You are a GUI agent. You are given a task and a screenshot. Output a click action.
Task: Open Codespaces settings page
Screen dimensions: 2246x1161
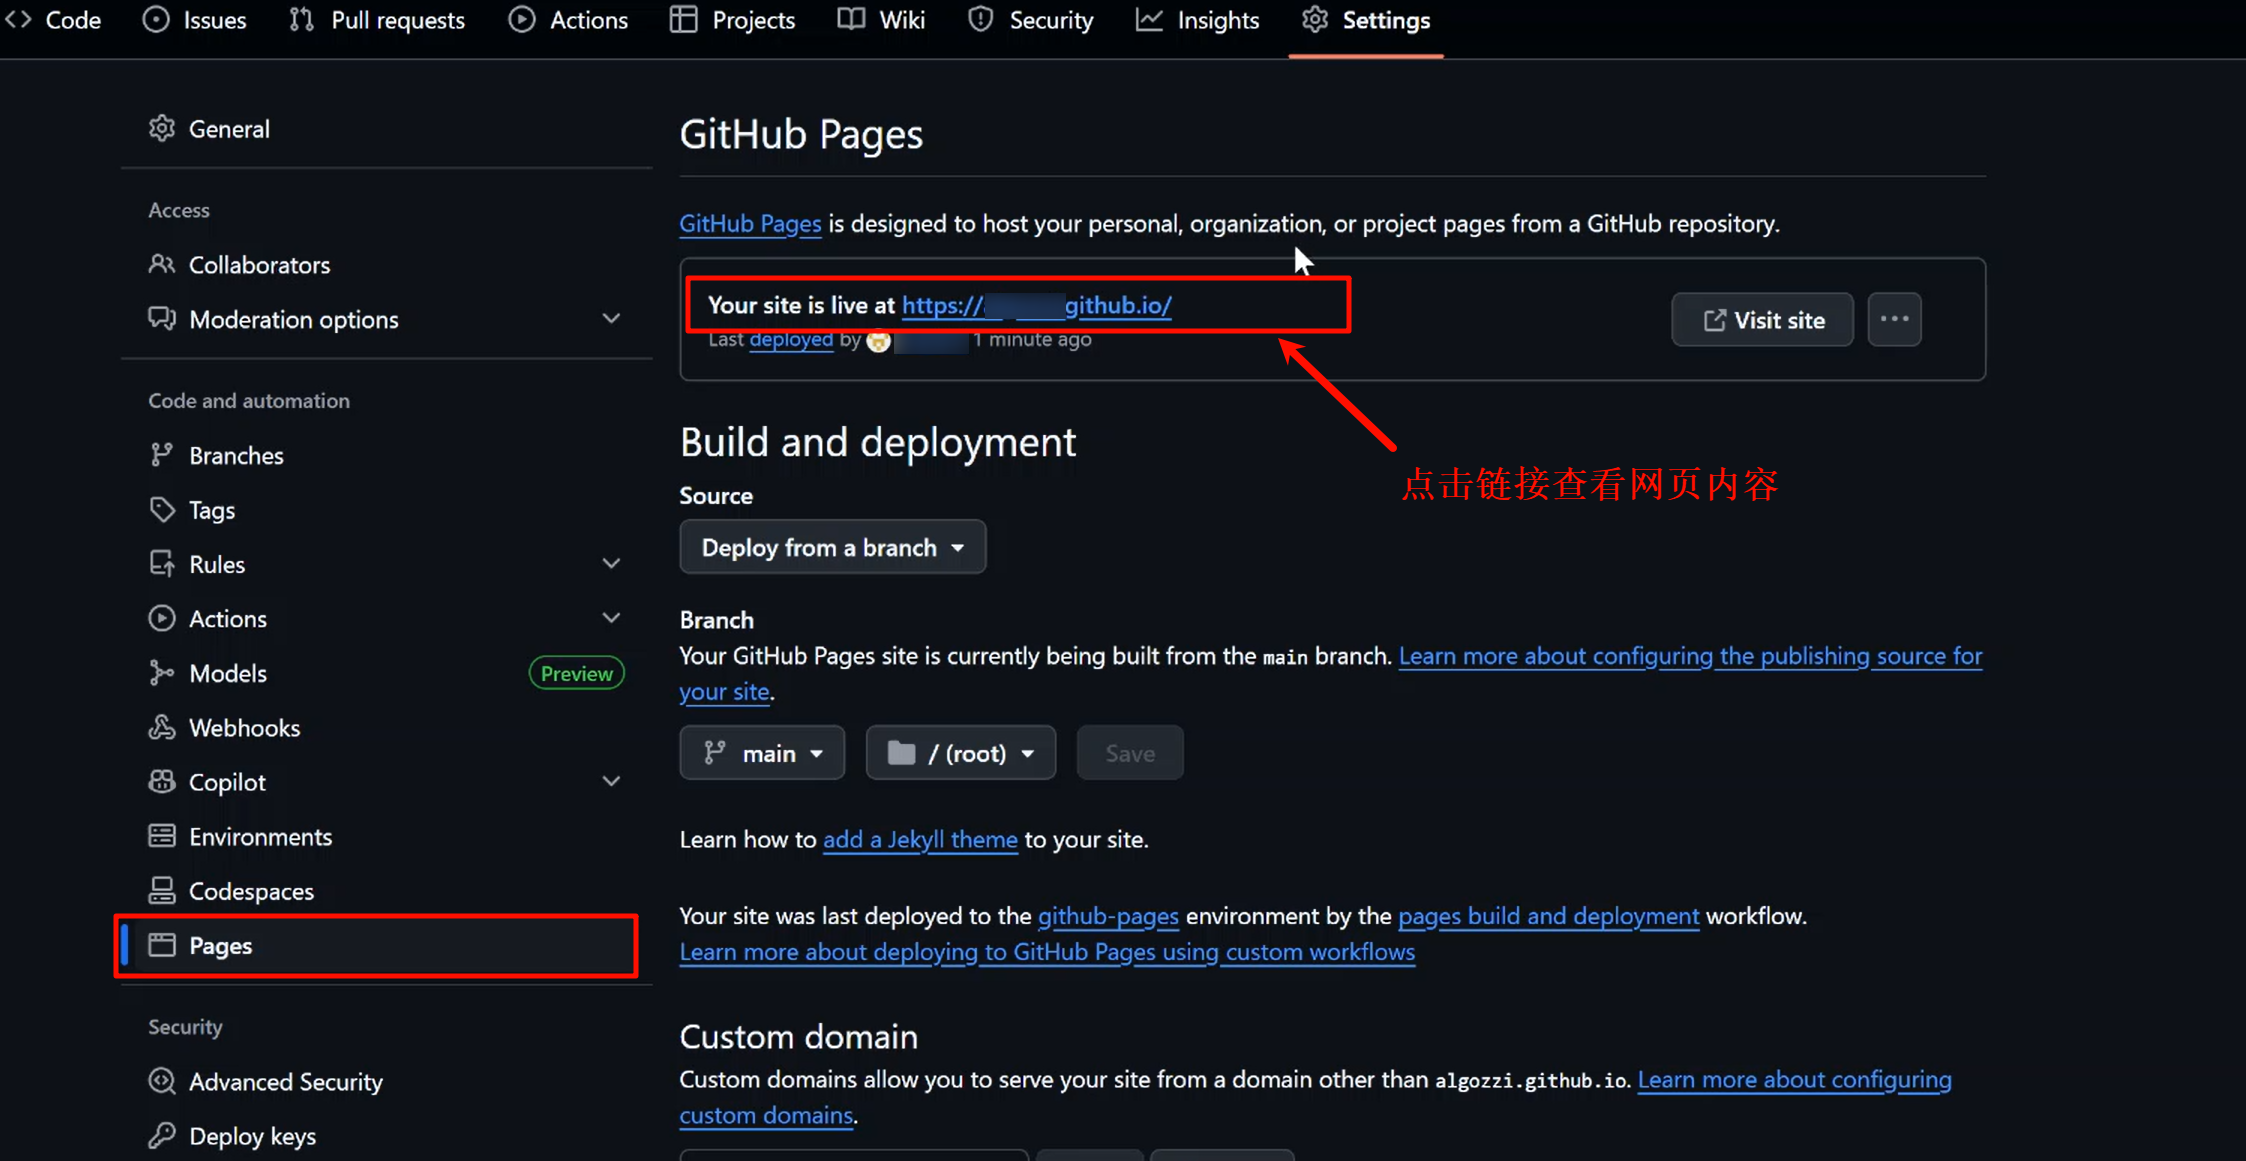coord(386,890)
